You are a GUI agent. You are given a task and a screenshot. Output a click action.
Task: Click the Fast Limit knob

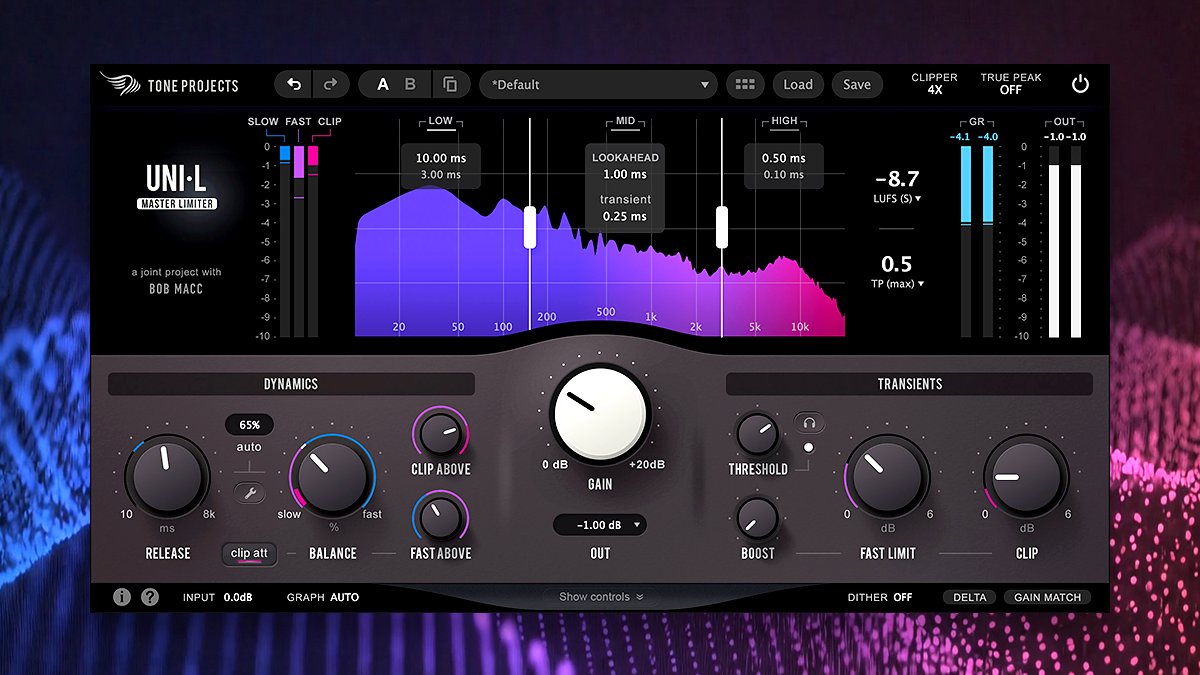coord(888,476)
